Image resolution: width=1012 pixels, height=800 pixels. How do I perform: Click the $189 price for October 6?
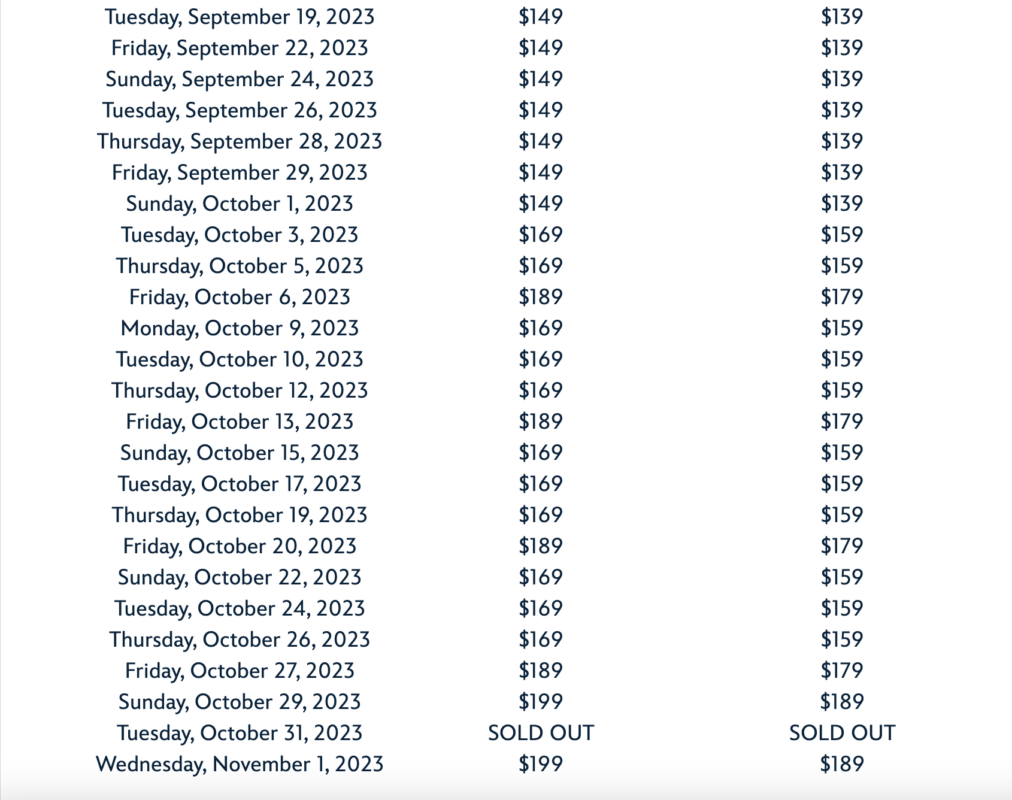point(540,297)
